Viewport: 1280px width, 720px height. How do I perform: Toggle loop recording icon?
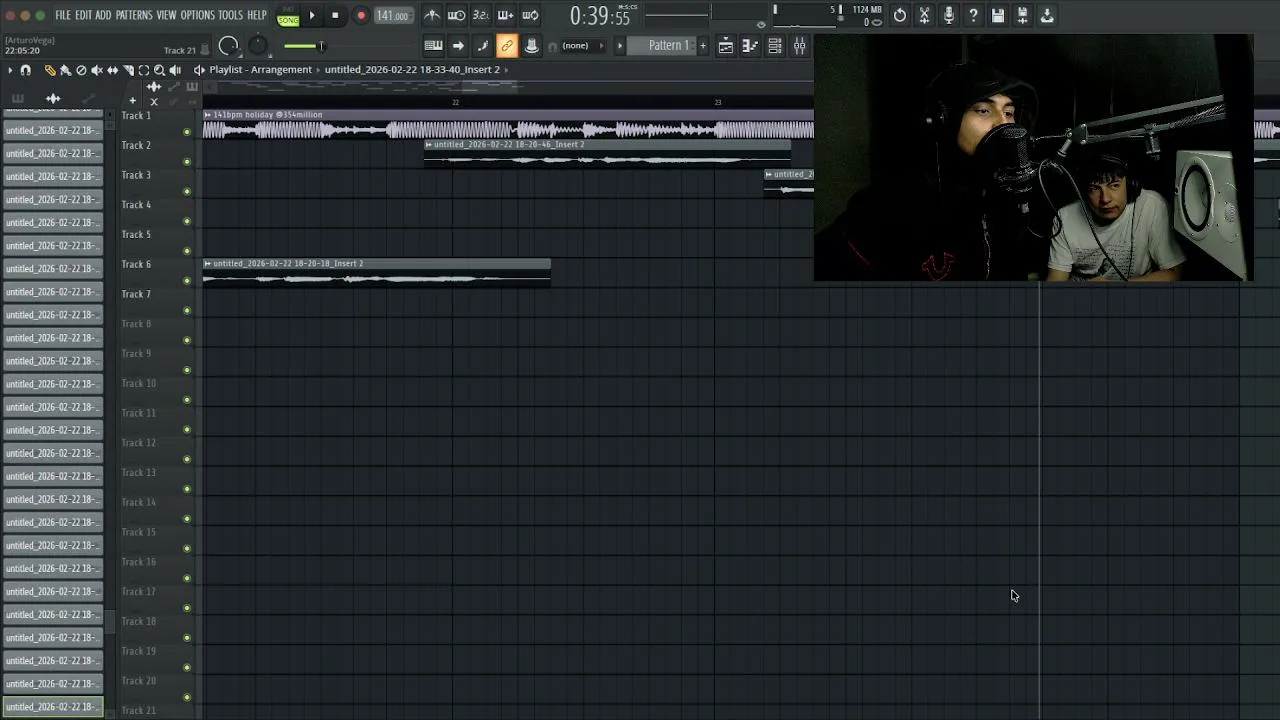(531, 15)
